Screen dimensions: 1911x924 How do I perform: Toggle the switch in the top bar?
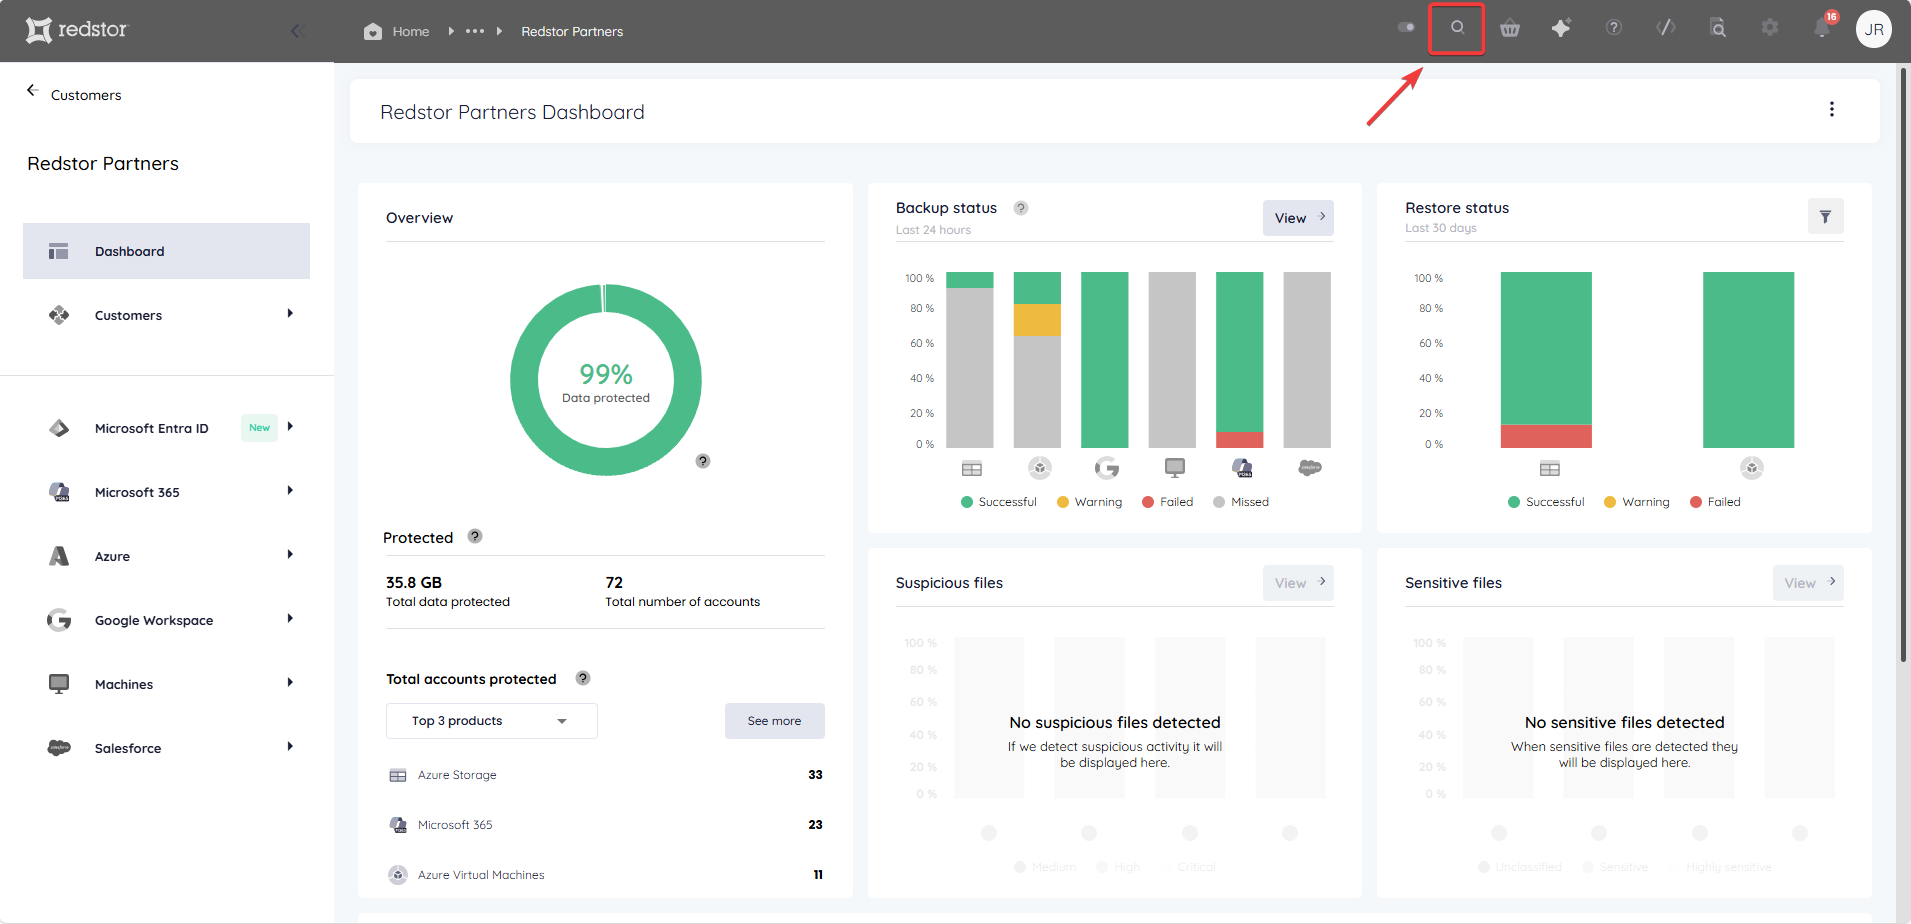point(1406,27)
